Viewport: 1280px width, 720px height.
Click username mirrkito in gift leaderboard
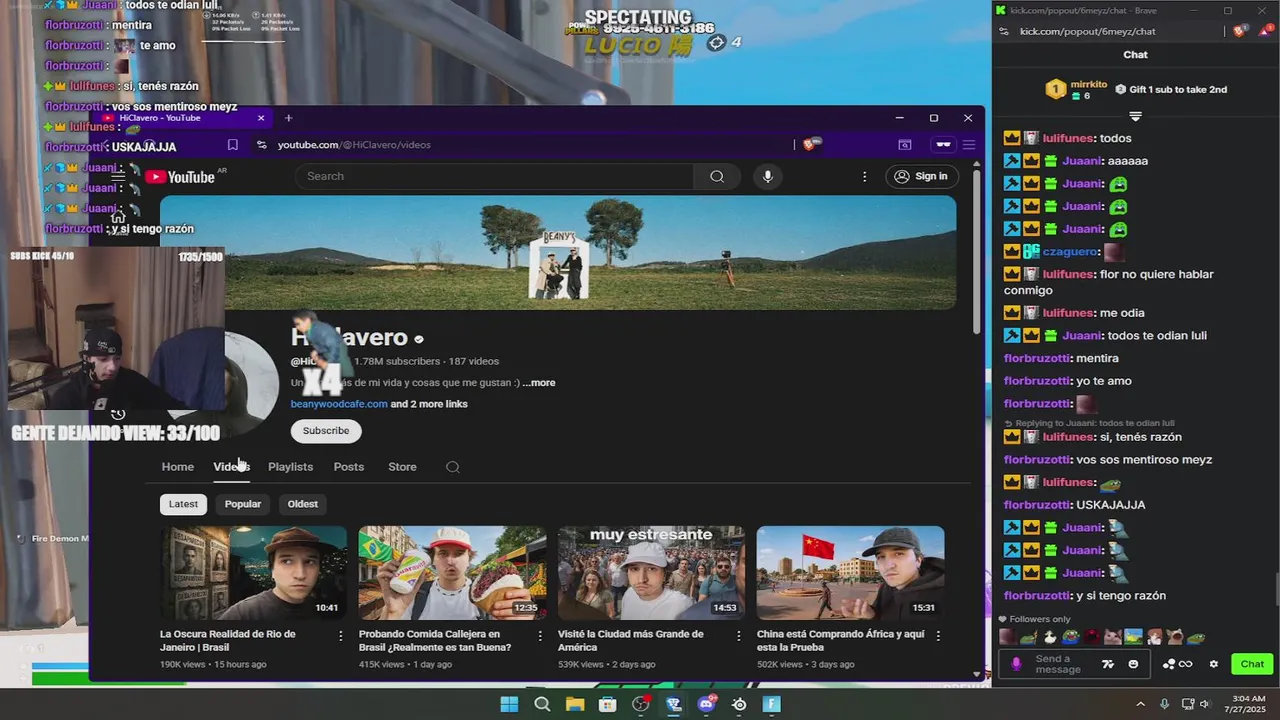click(1089, 84)
